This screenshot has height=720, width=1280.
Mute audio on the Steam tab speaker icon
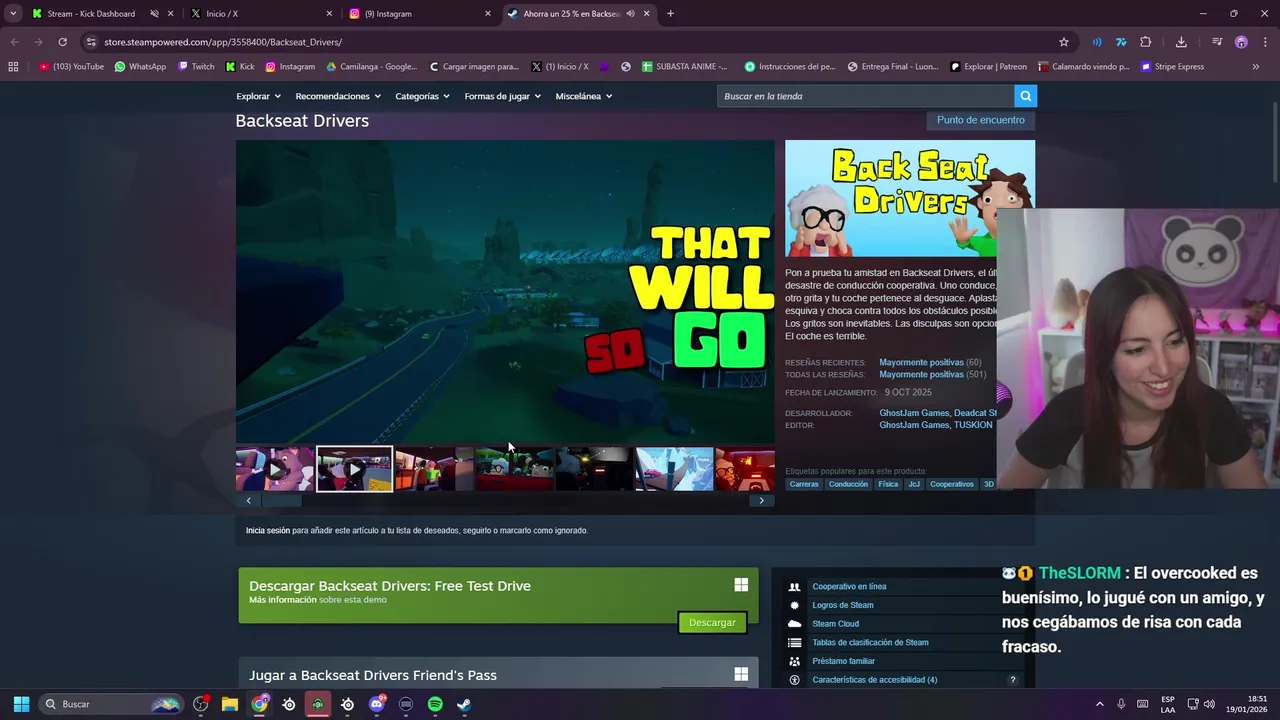tap(630, 14)
